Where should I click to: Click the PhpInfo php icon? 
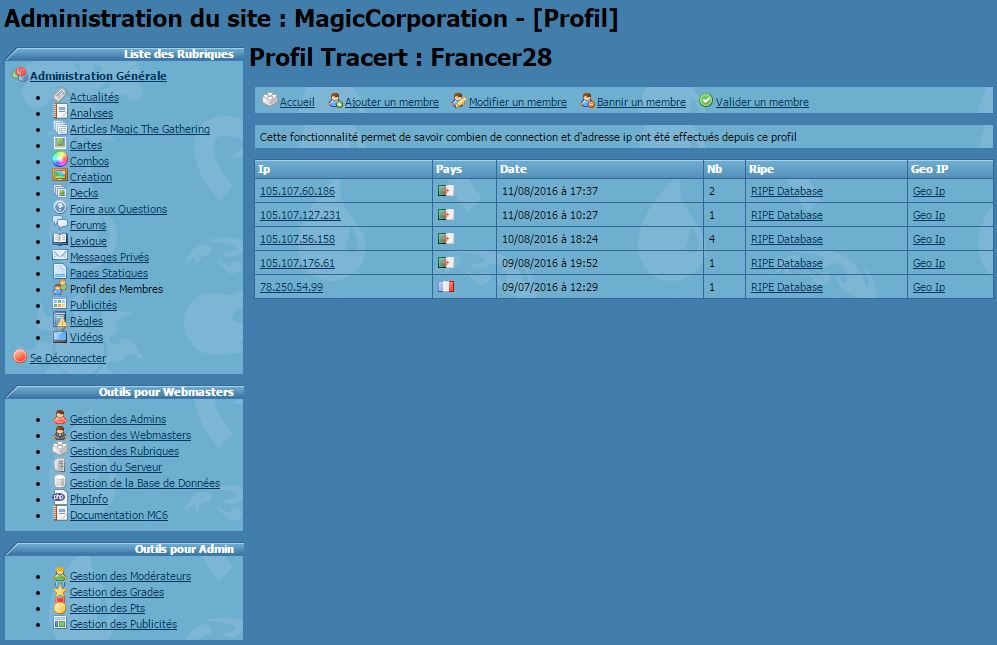(60, 497)
